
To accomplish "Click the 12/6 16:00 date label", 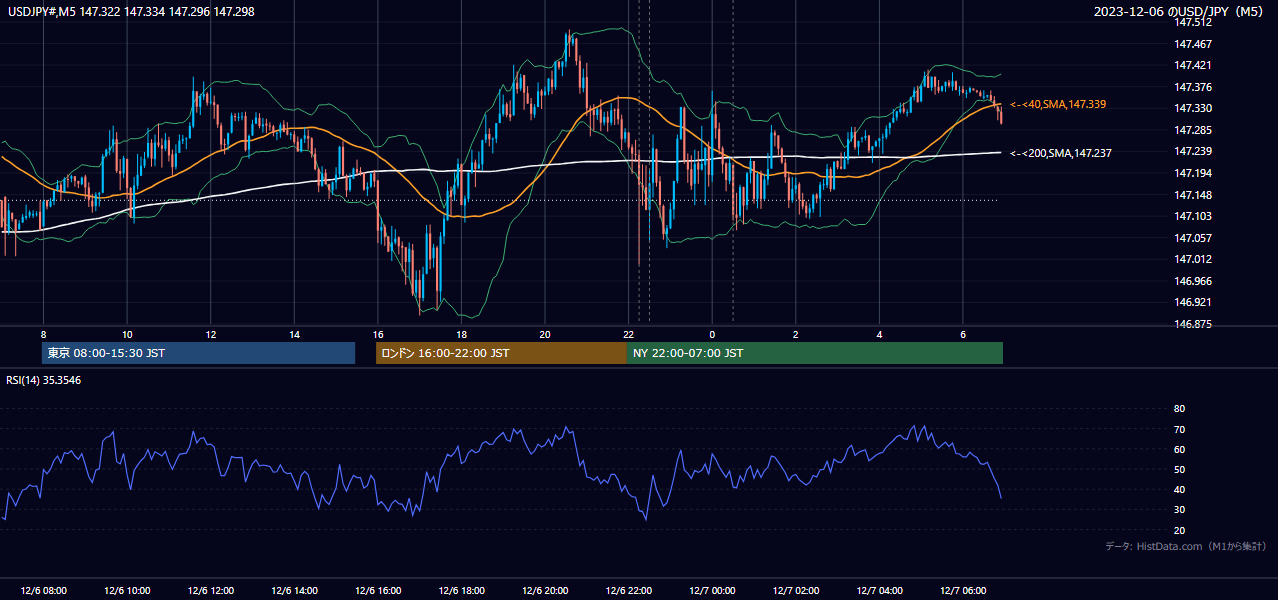I will pyautogui.click(x=378, y=591).
